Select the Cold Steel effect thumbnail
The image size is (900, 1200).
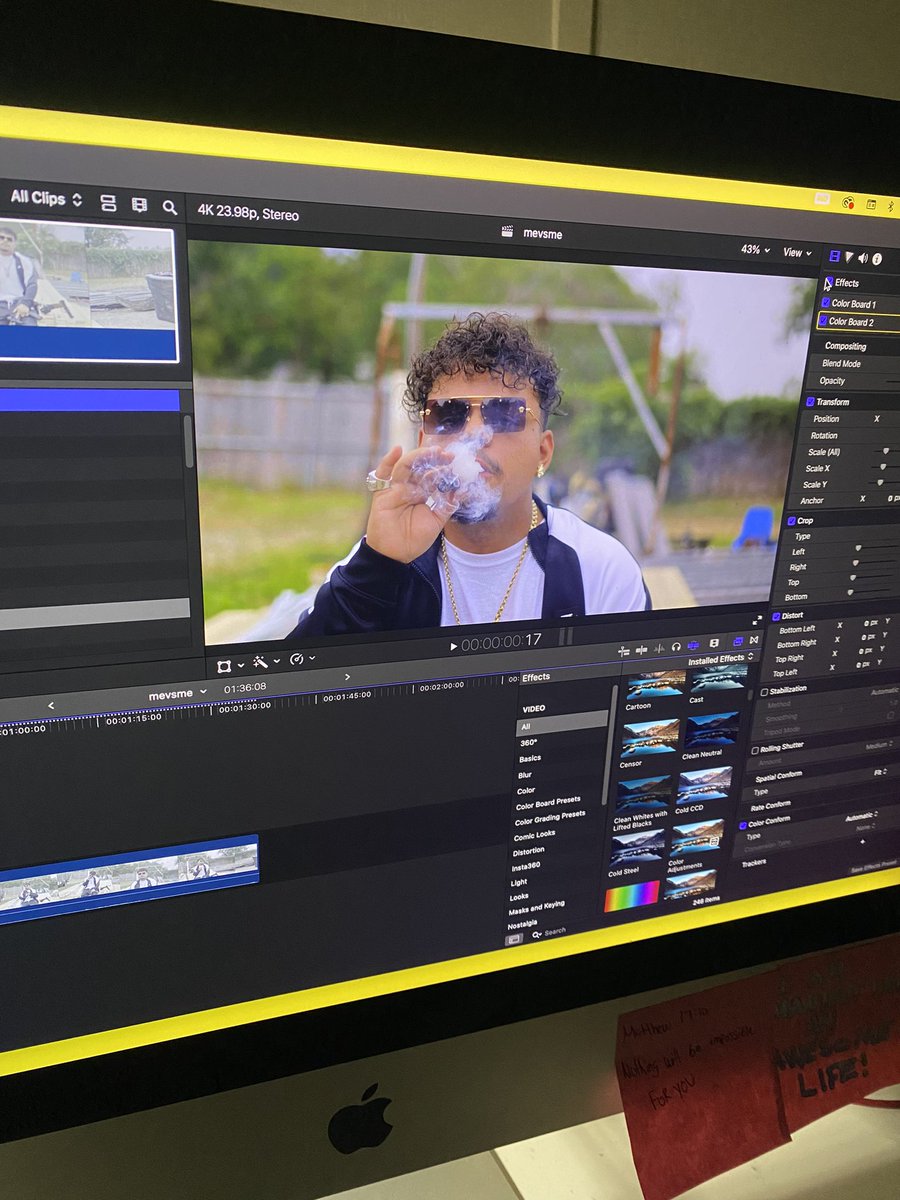(x=636, y=848)
